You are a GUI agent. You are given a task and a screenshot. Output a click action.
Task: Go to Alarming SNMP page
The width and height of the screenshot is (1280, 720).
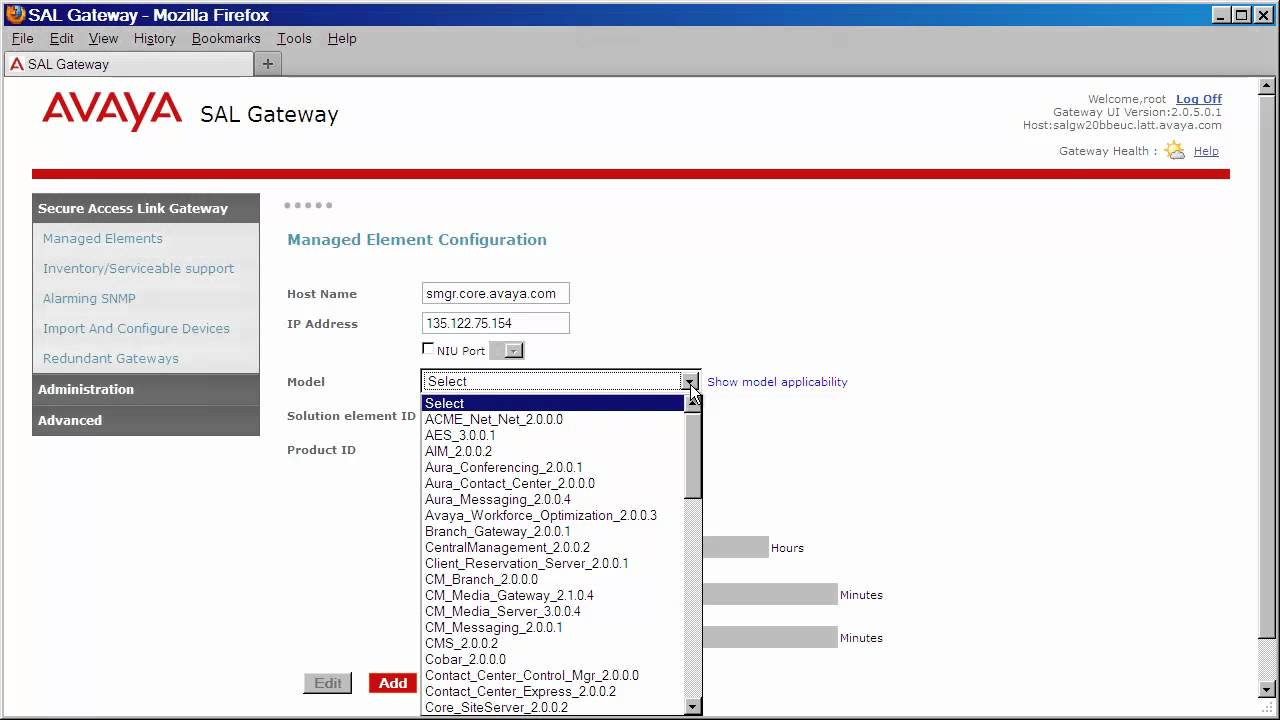click(x=89, y=298)
